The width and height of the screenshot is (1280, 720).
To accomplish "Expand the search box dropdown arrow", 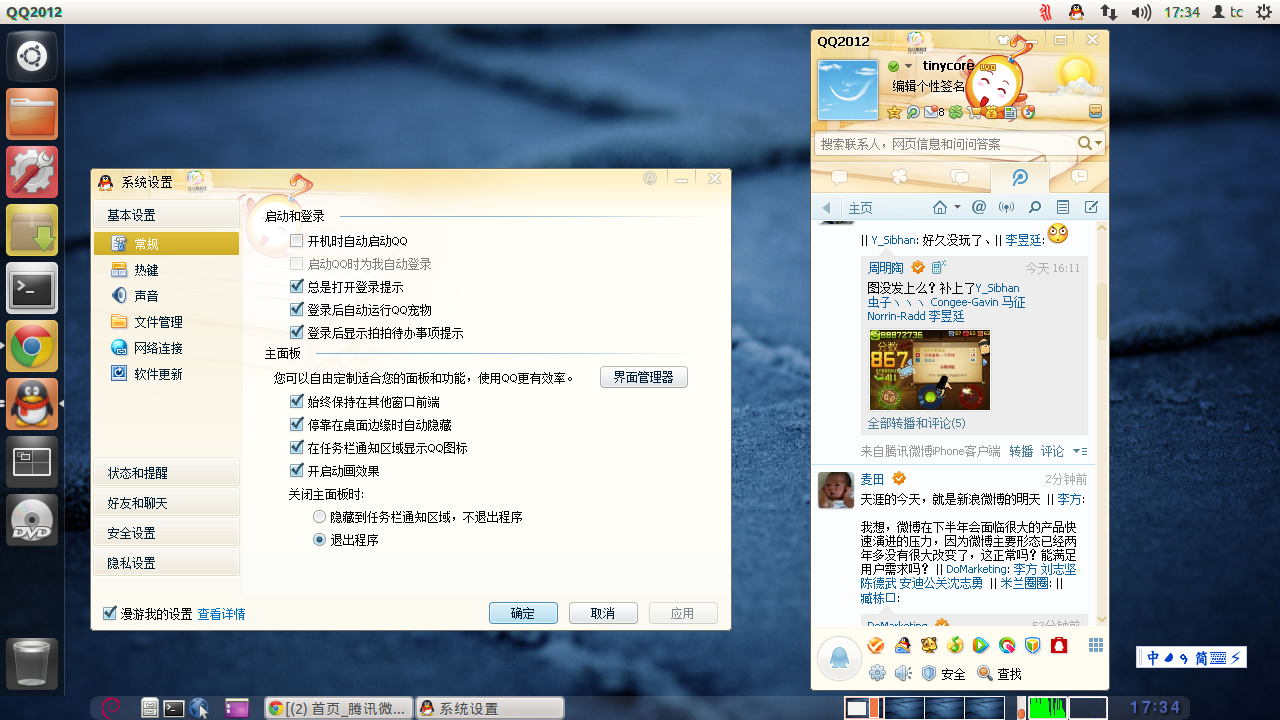I will click(1098, 144).
